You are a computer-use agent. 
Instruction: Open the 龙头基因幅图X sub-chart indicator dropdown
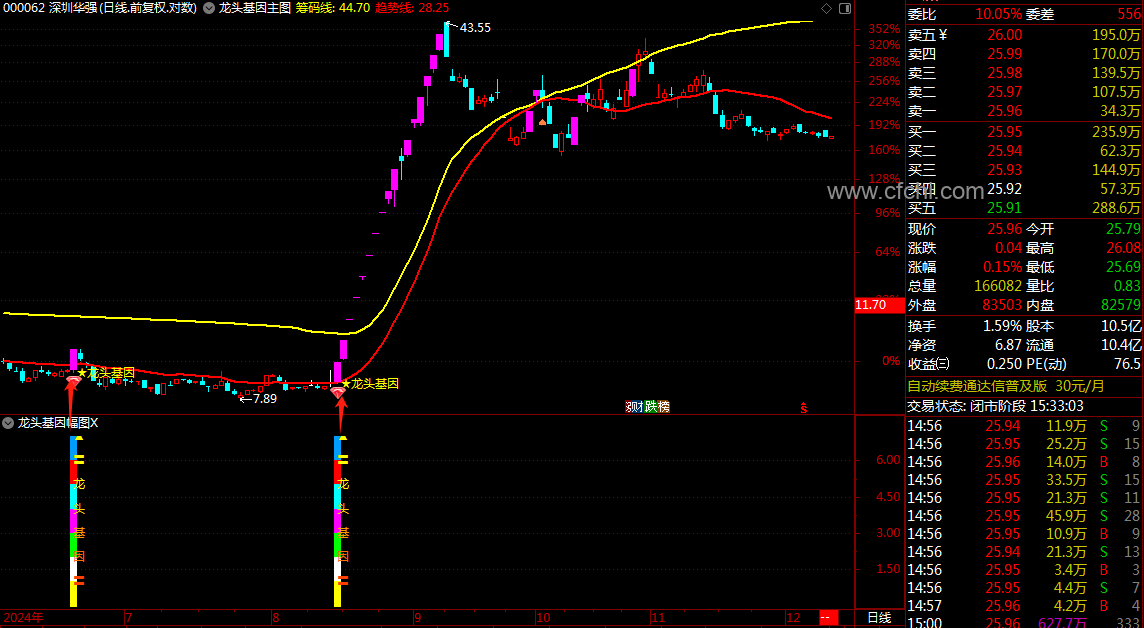pyautogui.click(x=8, y=422)
